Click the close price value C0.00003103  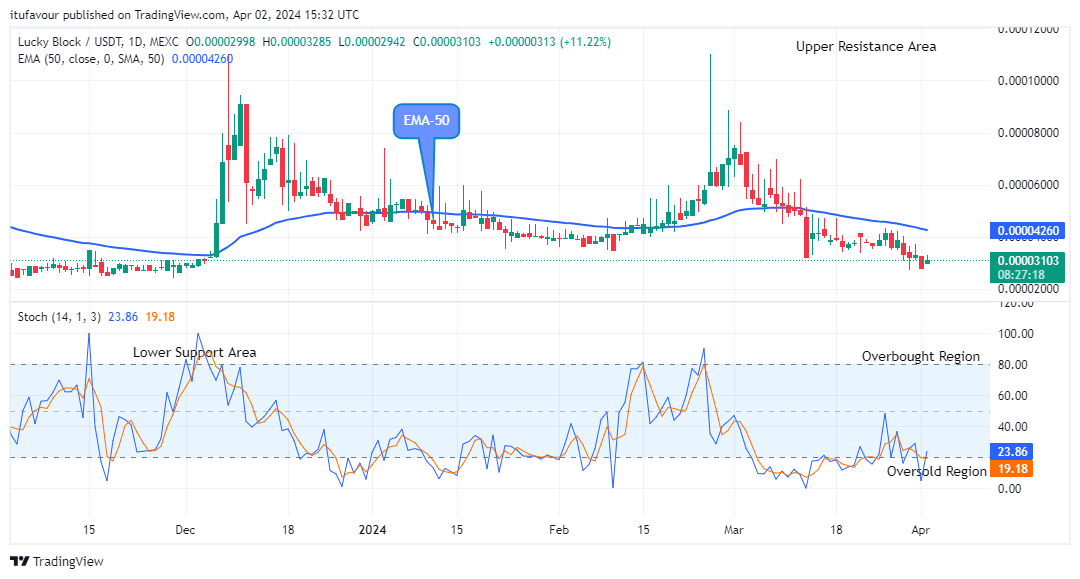[447, 42]
